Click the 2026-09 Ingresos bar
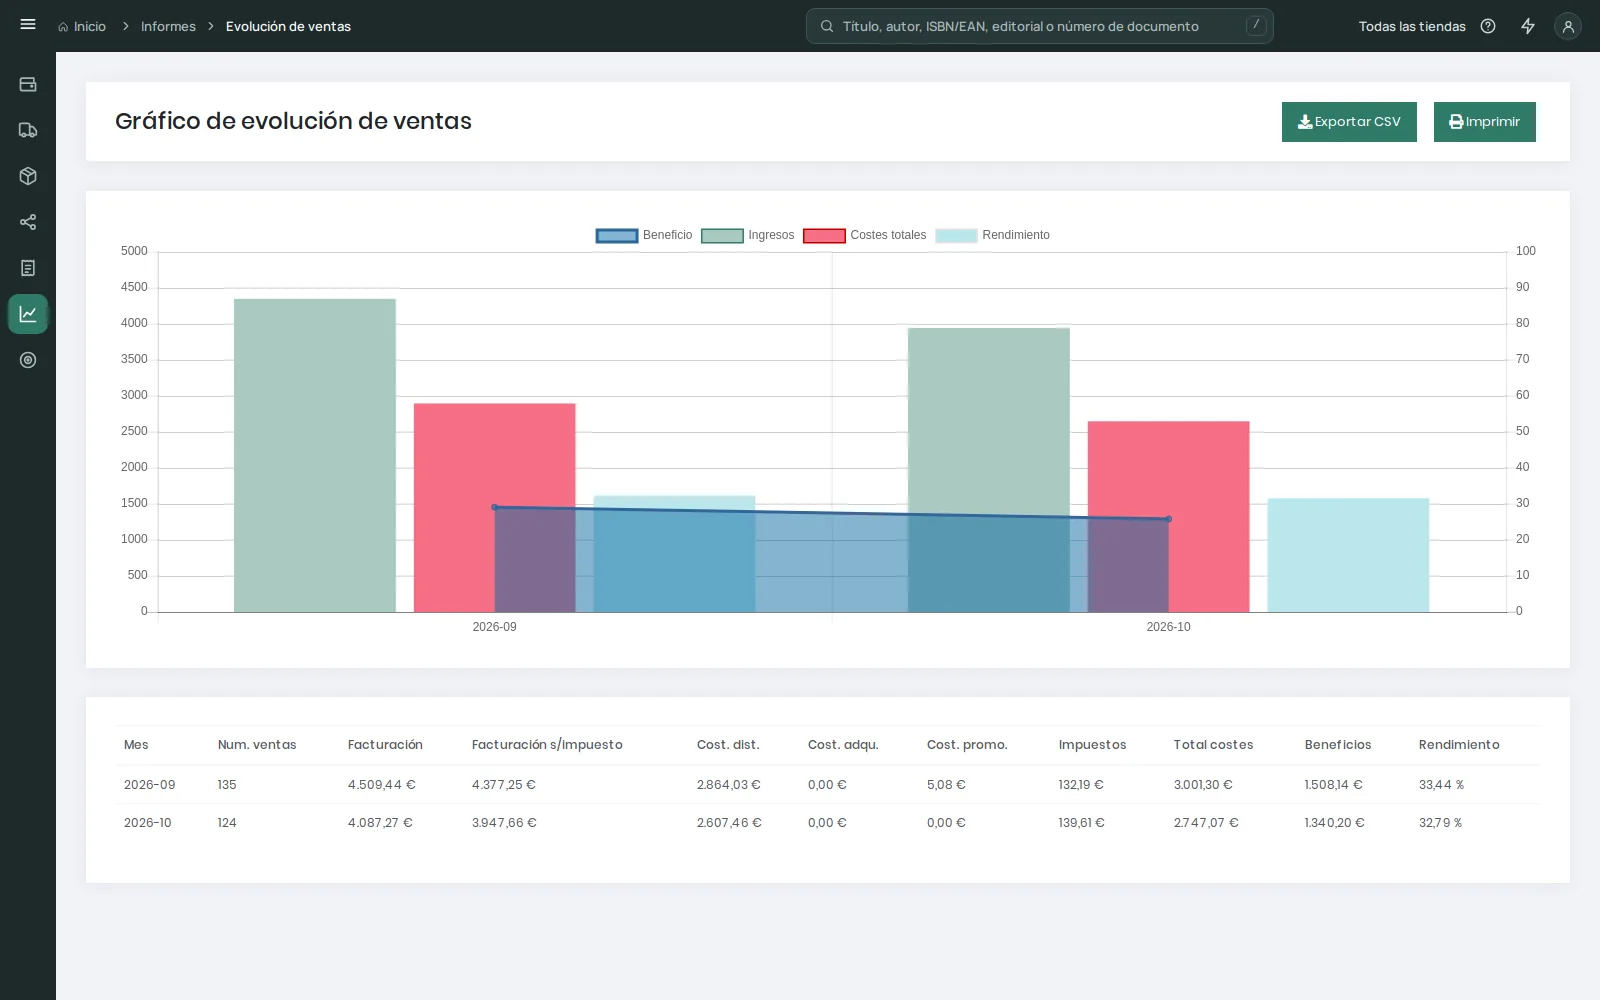 315,455
